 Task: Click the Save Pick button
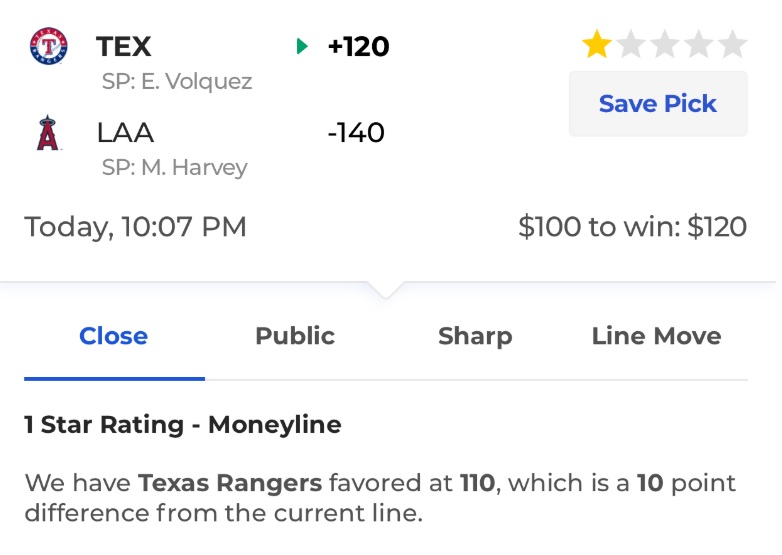tap(658, 104)
